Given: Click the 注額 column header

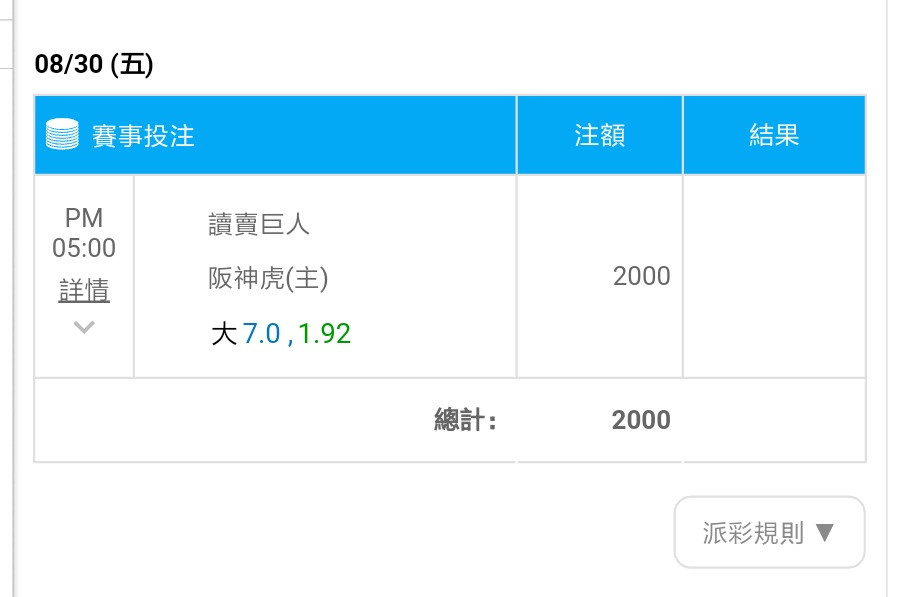Looking at the screenshot, I should 599,135.
